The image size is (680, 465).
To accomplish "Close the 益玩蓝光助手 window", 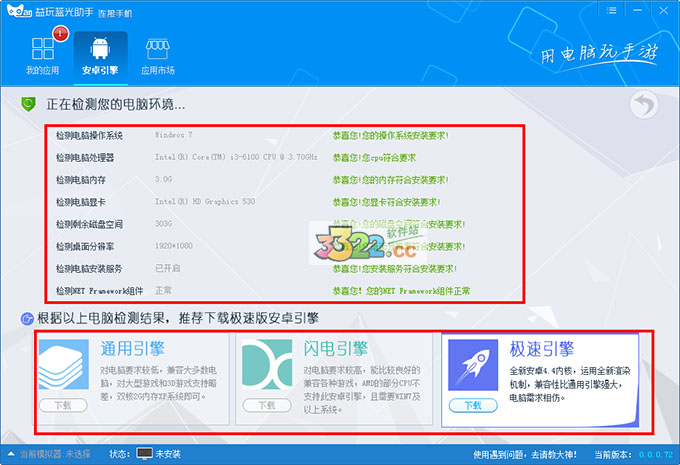I will (x=664, y=10).
